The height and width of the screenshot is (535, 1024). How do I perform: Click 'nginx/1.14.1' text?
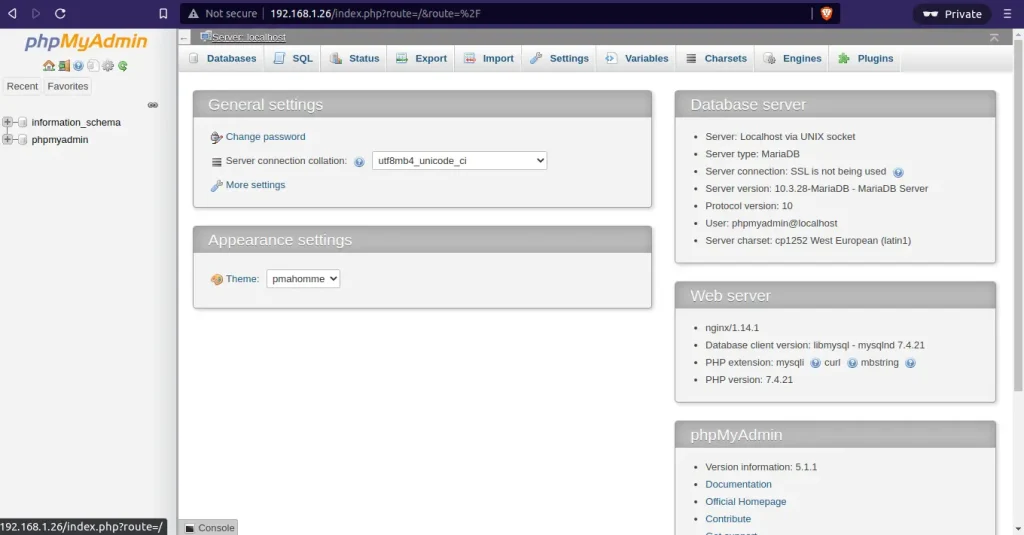tap(731, 328)
